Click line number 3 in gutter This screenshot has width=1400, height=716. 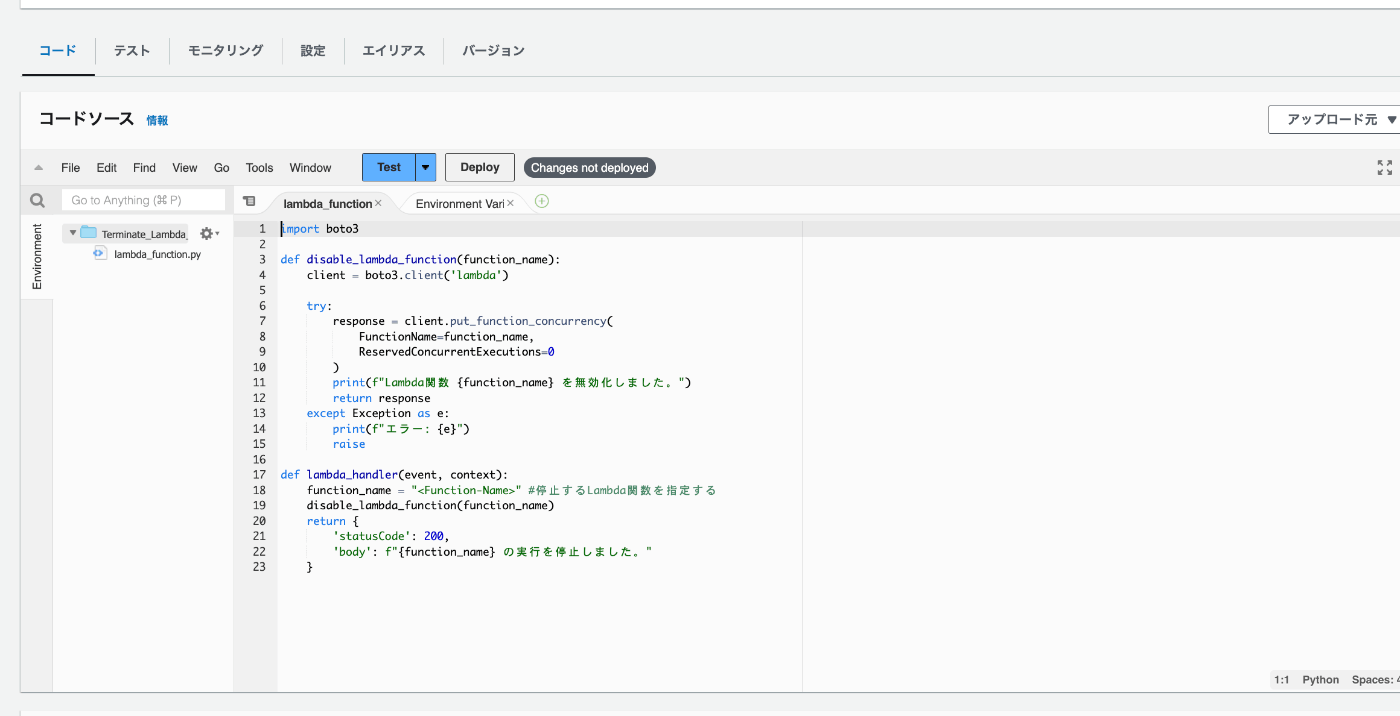(262, 259)
